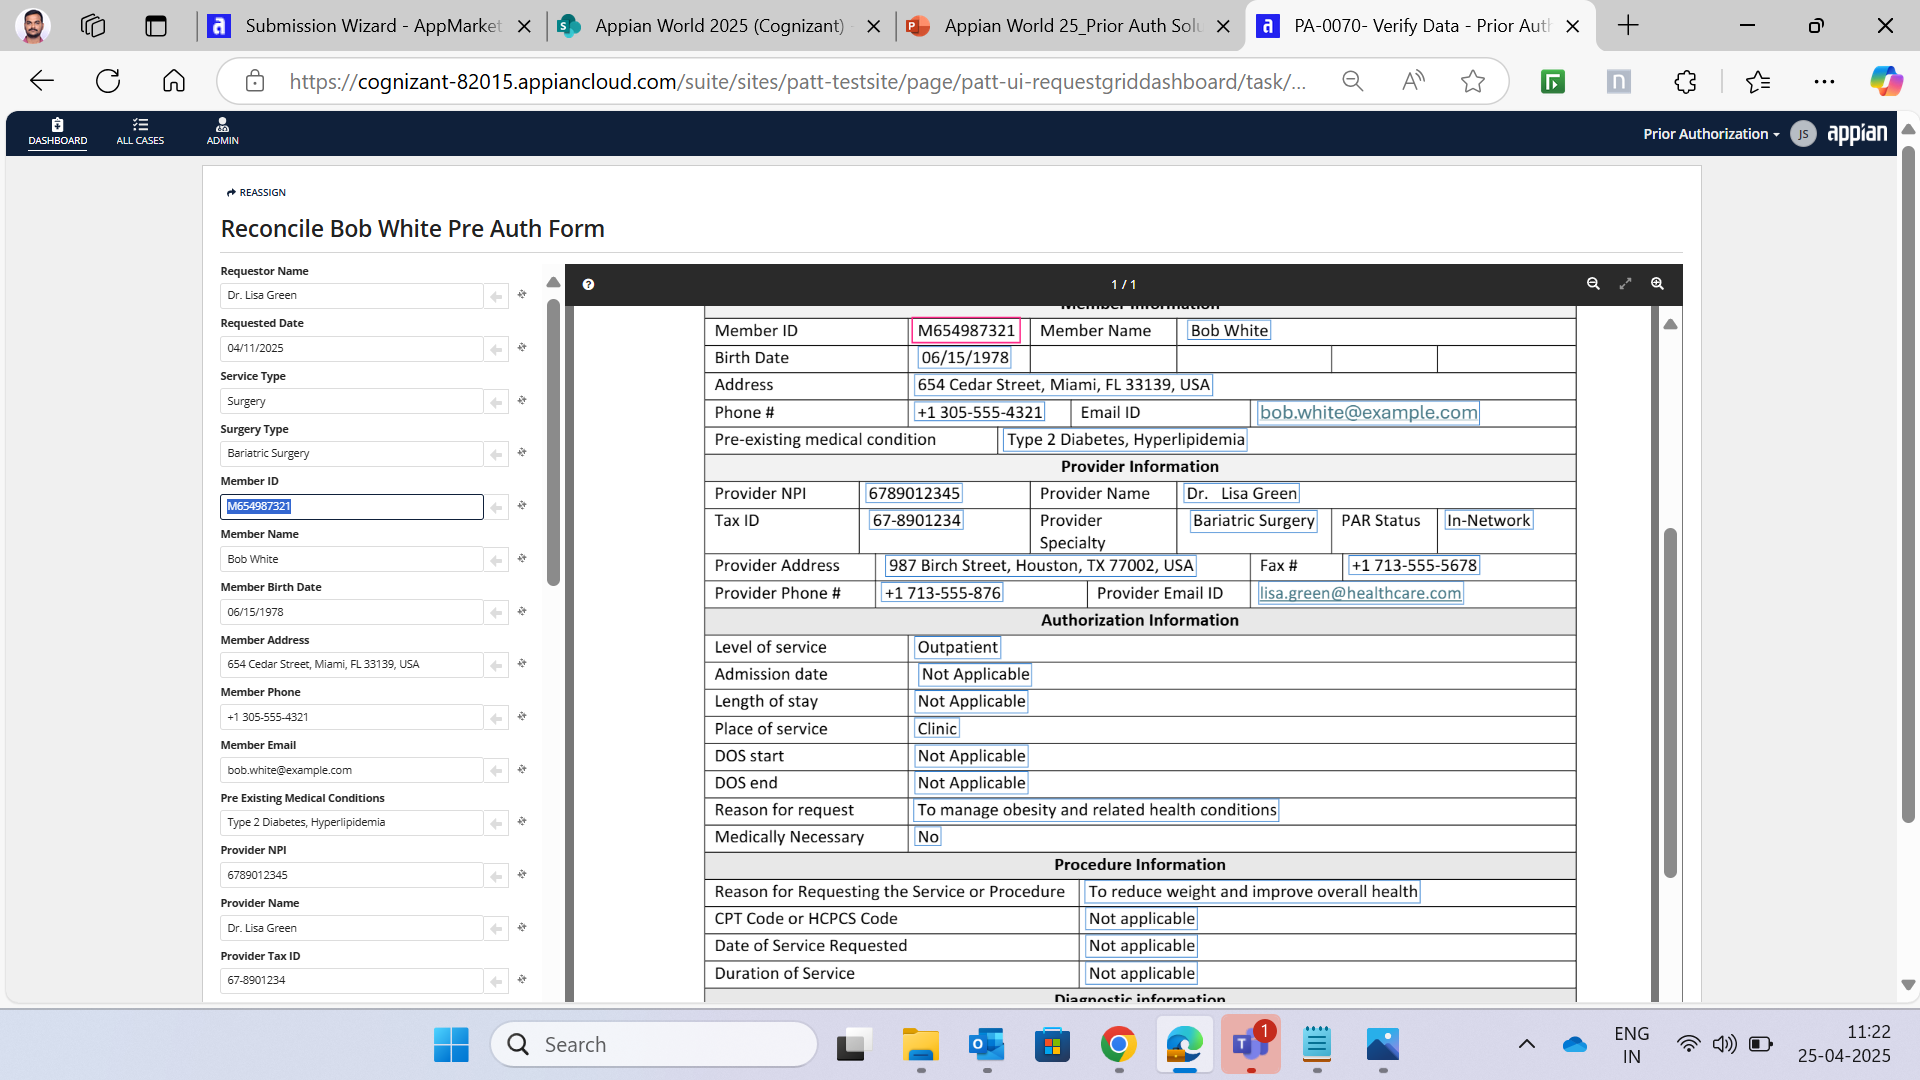Open browser extensions puzzle icon
Image resolution: width=1920 pixels, height=1080 pixels.
[x=1685, y=82]
